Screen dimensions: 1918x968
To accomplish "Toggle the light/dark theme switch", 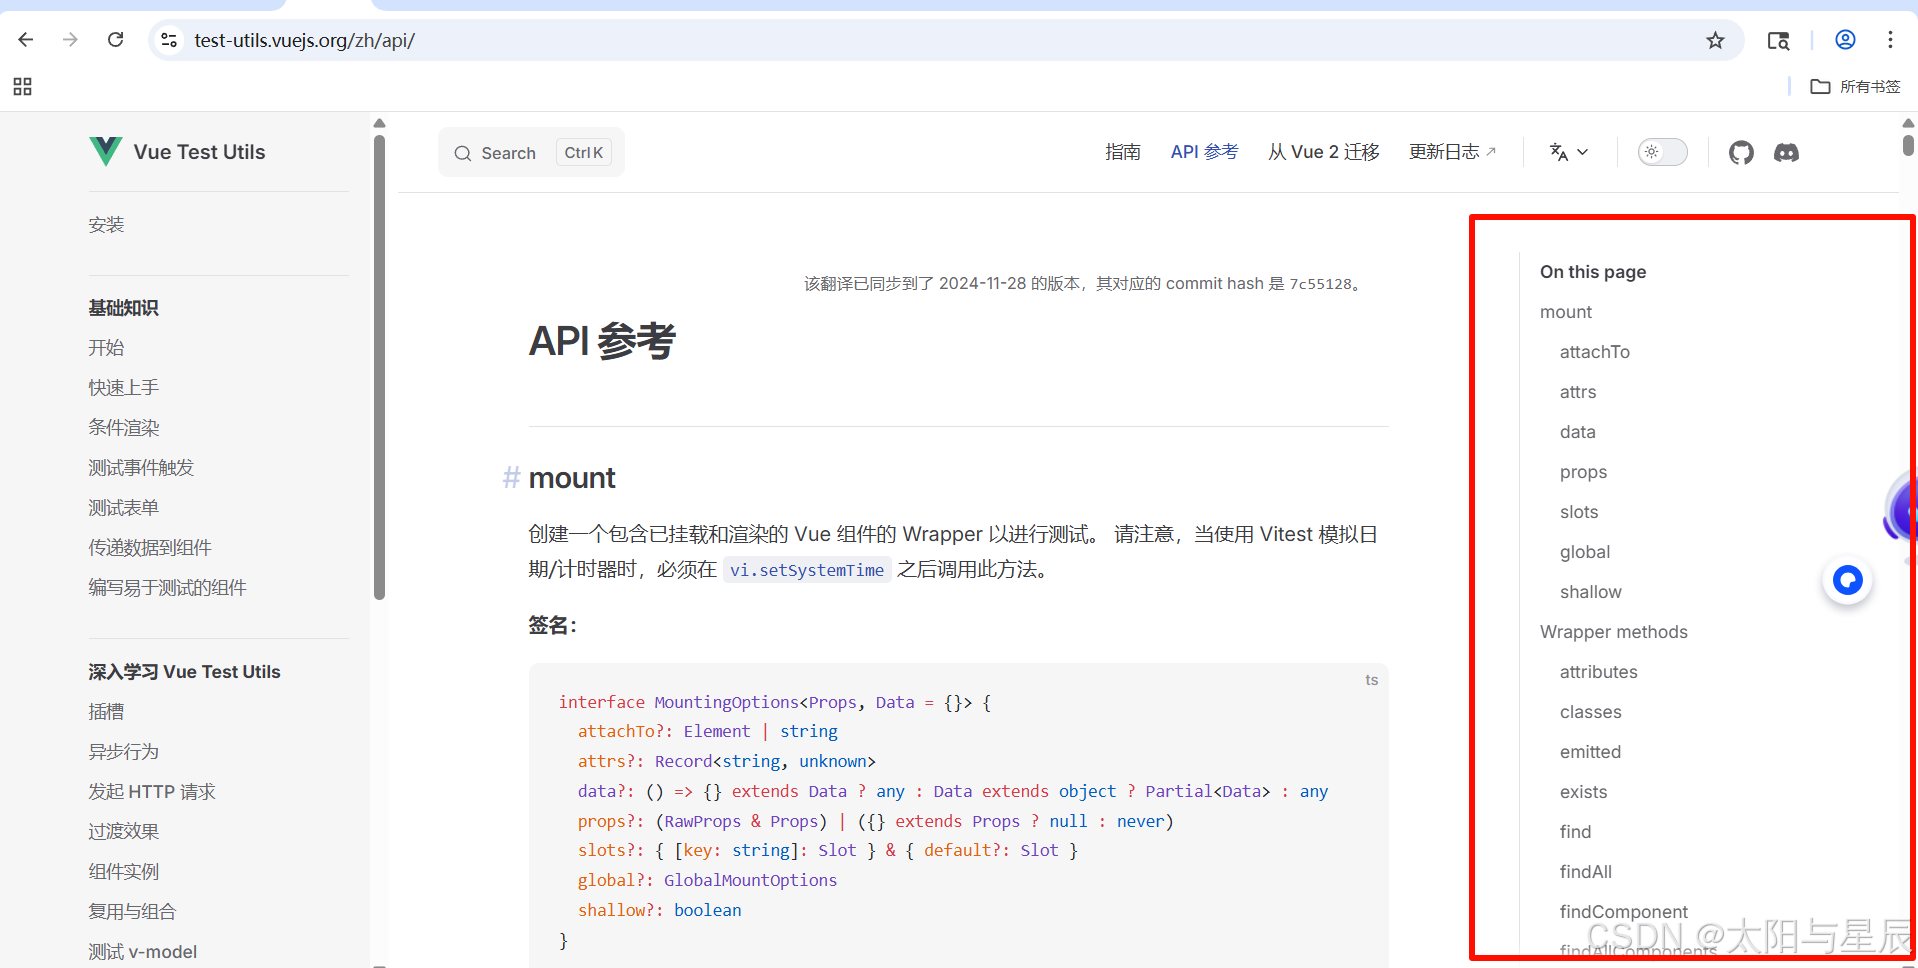I will point(1662,152).
